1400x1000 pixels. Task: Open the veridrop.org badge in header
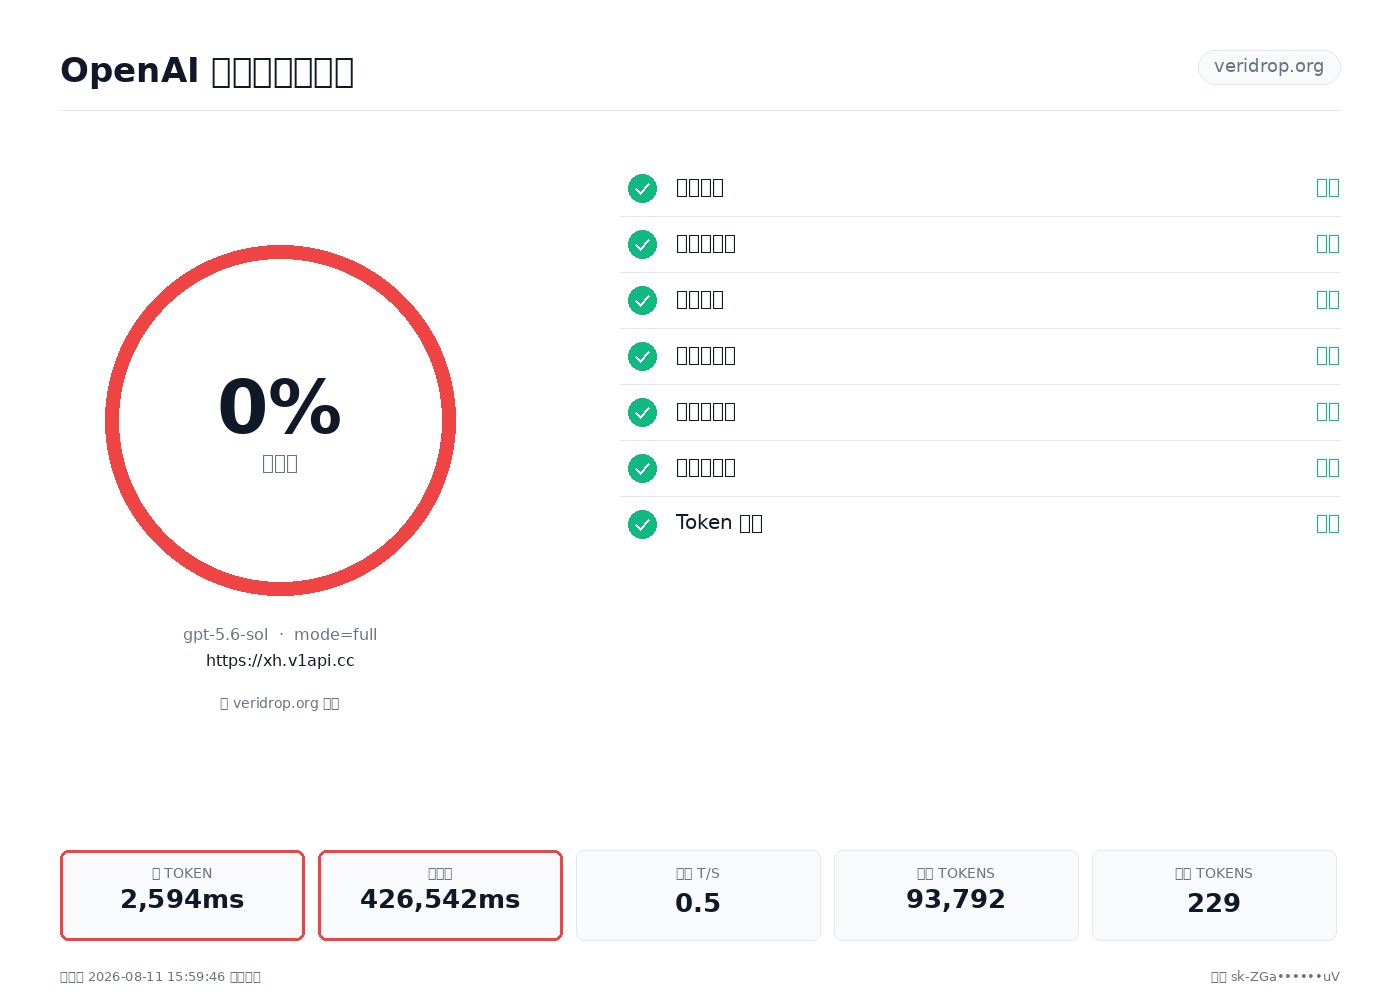click(1269, 67)
